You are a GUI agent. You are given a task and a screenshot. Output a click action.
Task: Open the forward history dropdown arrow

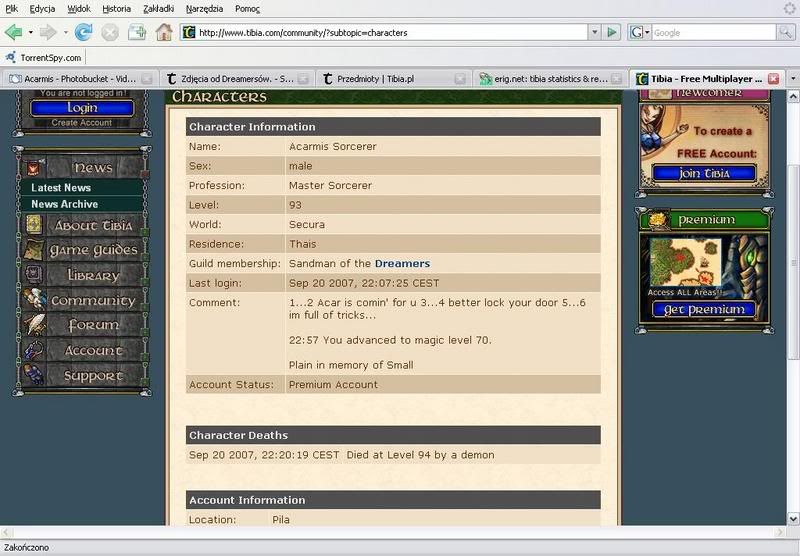tap(65, 33)
